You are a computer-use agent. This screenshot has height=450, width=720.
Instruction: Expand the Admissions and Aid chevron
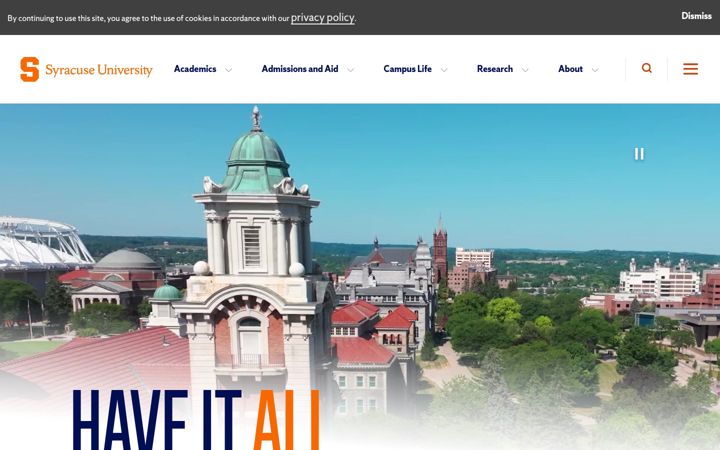(350, 70)
